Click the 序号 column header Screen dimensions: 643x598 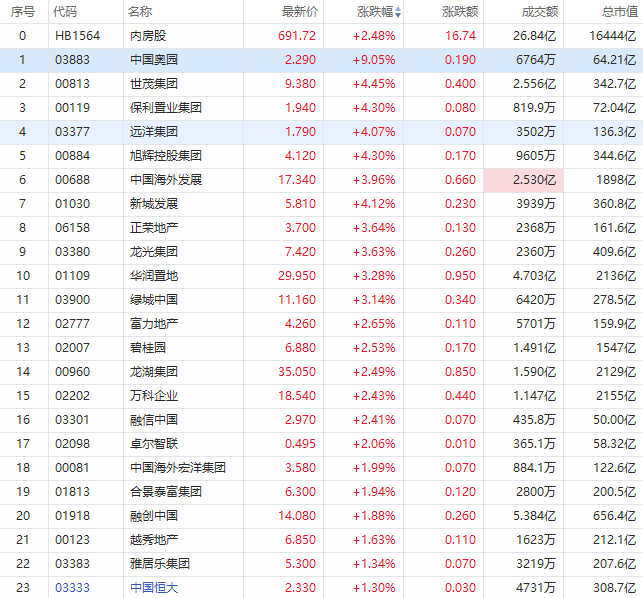coord(23,12)
